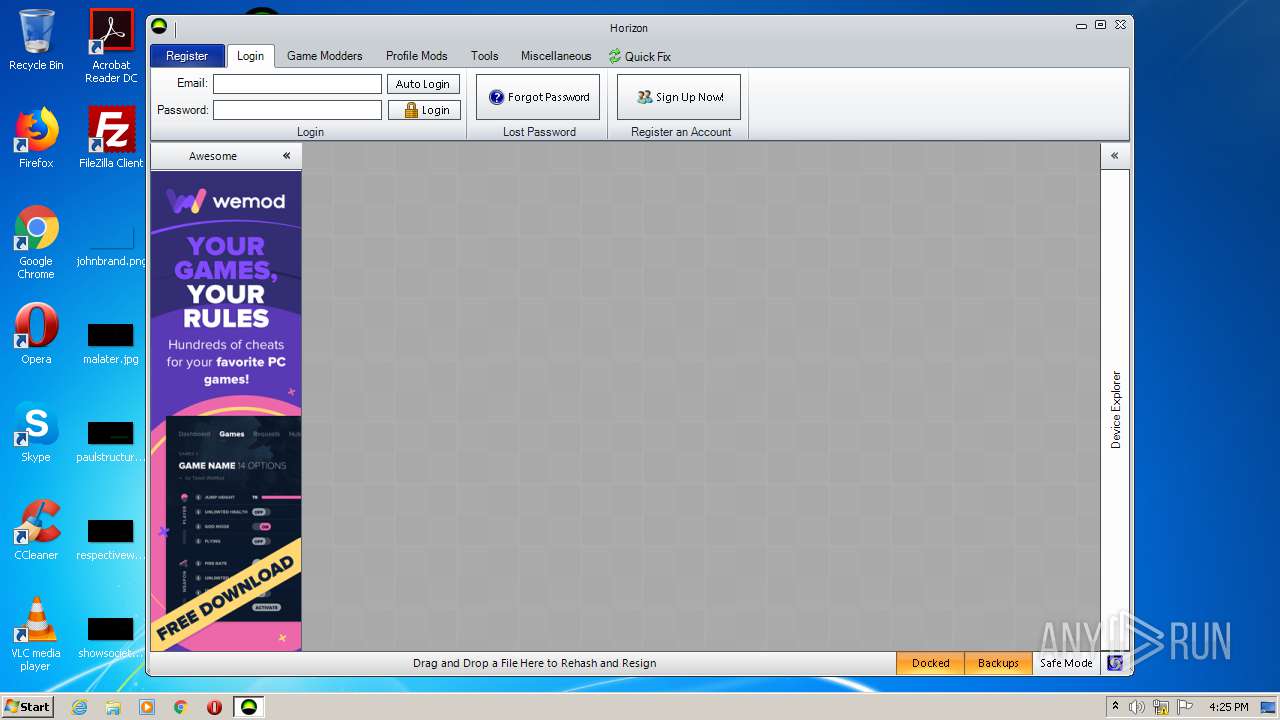
Task: Click the Windows Start button
Action: click(28, 707)
